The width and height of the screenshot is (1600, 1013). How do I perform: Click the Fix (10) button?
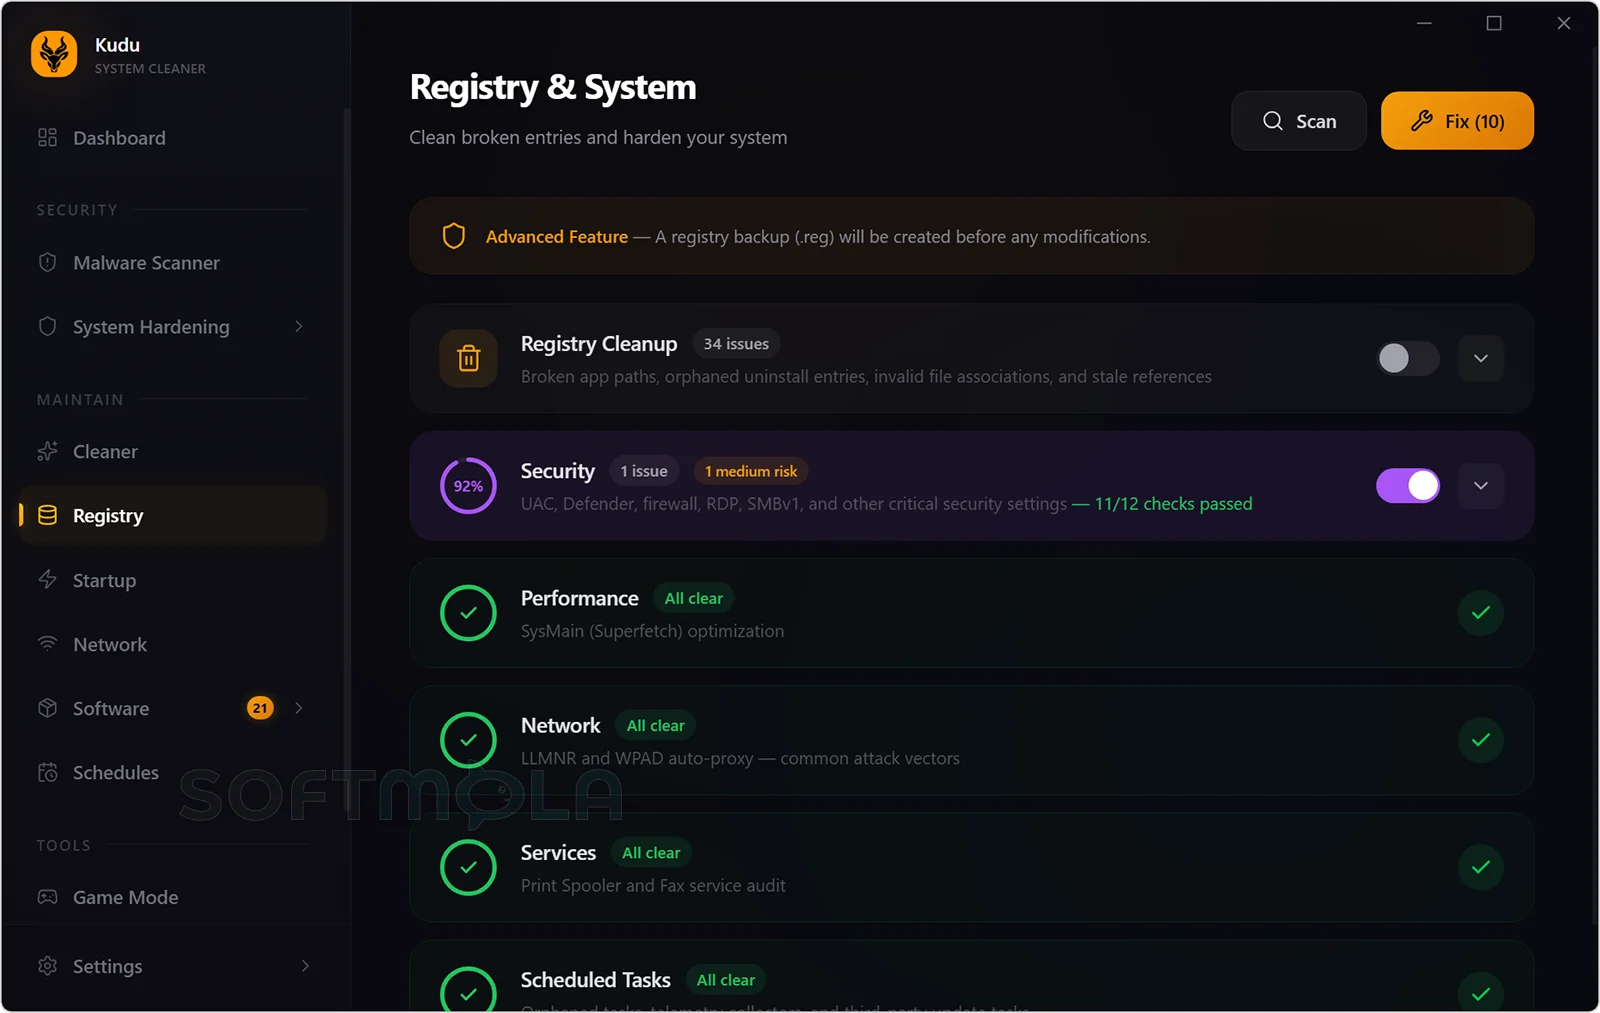pos(1457,121)
